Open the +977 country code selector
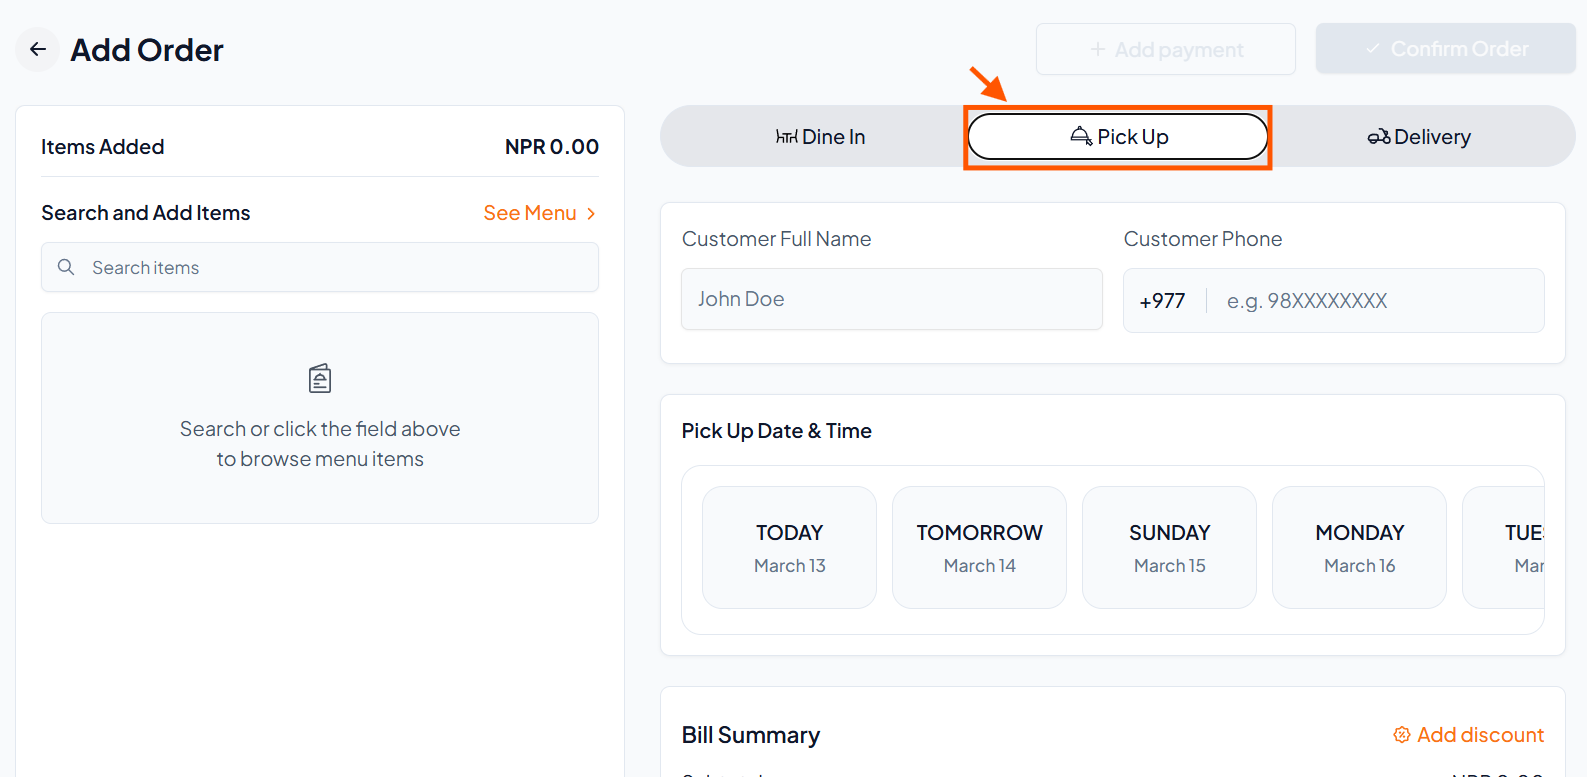1587x777 pixels. pos(1162,301)
